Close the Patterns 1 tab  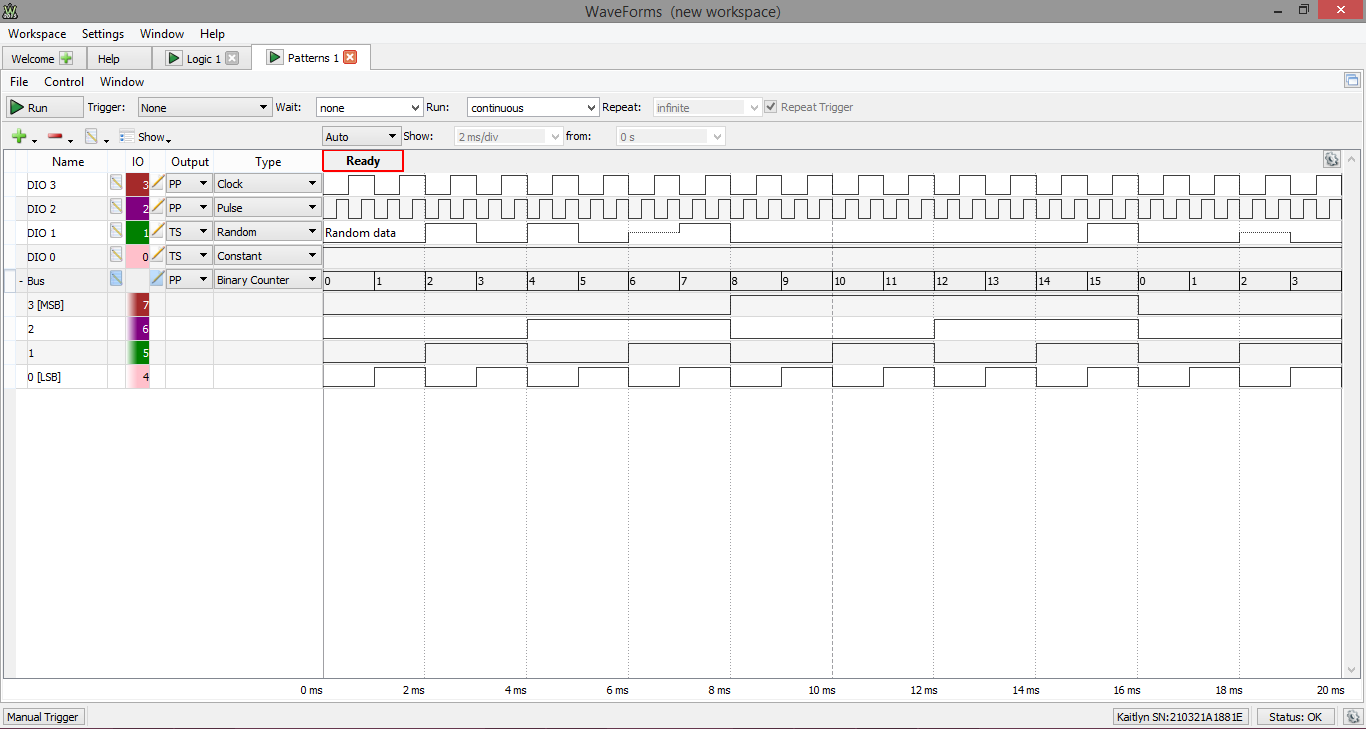[350, 57]
